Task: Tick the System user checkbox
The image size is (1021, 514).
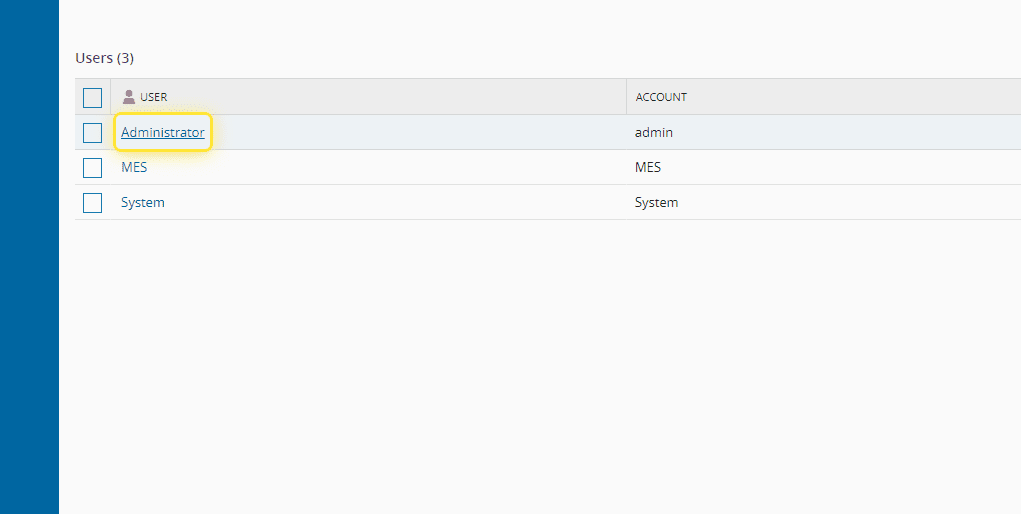Action: pyautogui.click(x=93, y=202)
